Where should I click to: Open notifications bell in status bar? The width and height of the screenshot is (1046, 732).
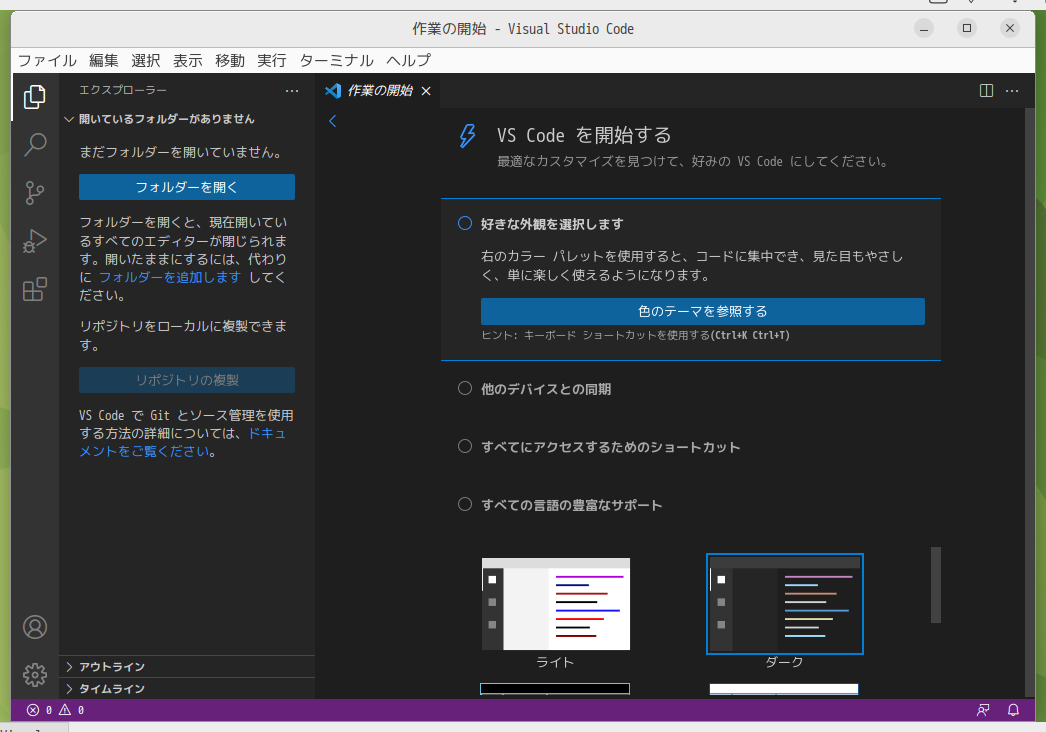pos(1013,710)
